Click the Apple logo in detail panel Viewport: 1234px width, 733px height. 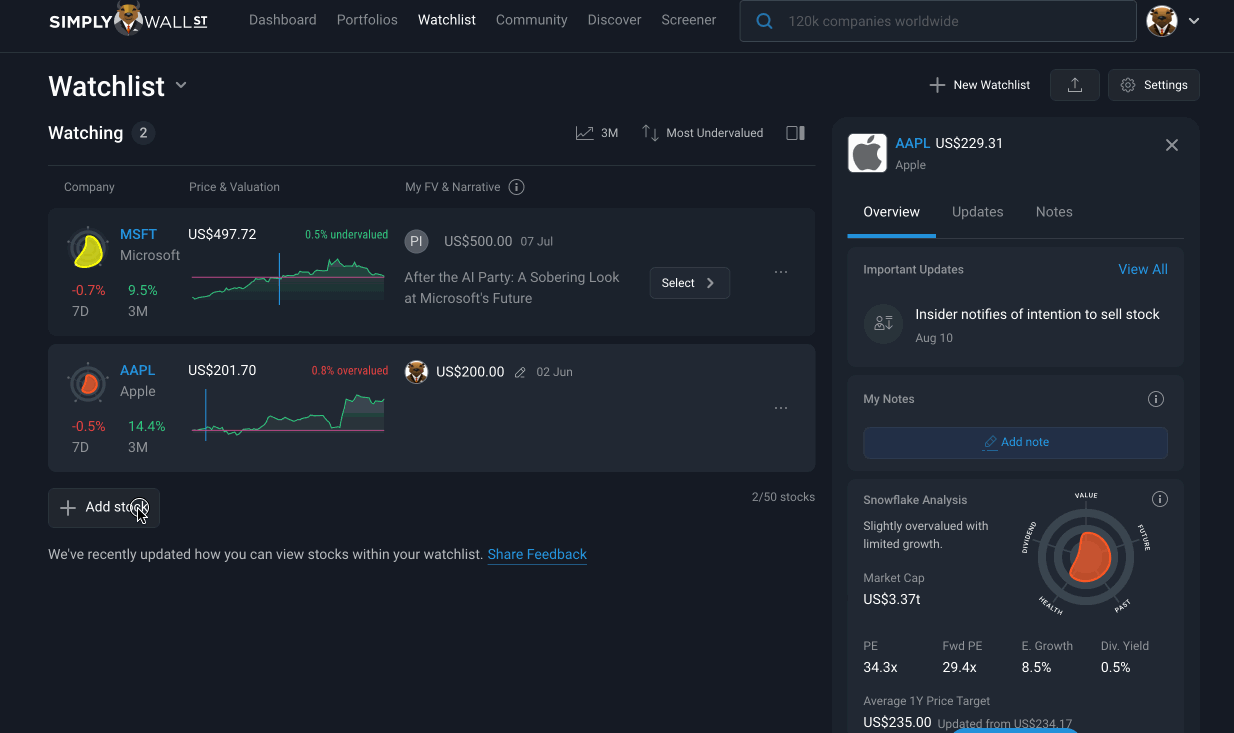tap(867, 153)
